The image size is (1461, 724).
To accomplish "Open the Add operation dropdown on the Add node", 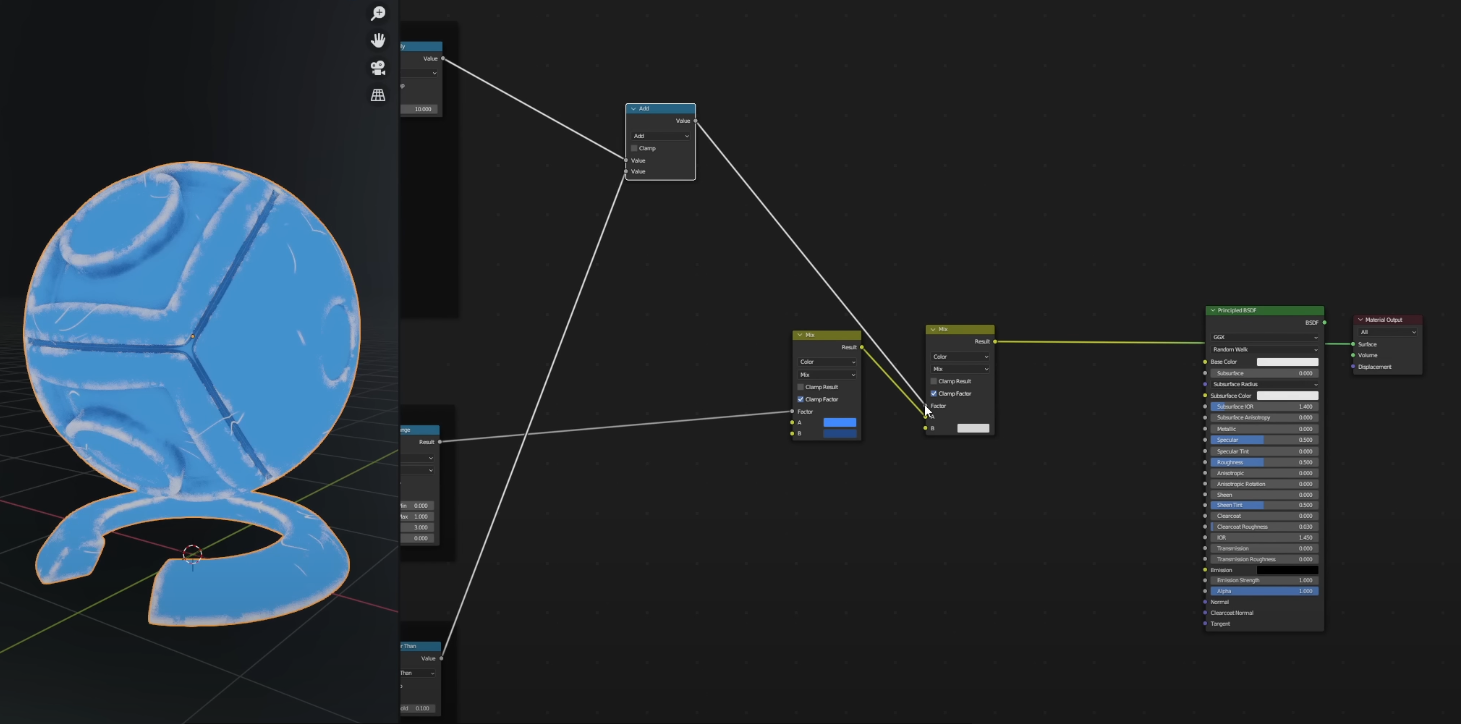I will click(x=660, y=136).
